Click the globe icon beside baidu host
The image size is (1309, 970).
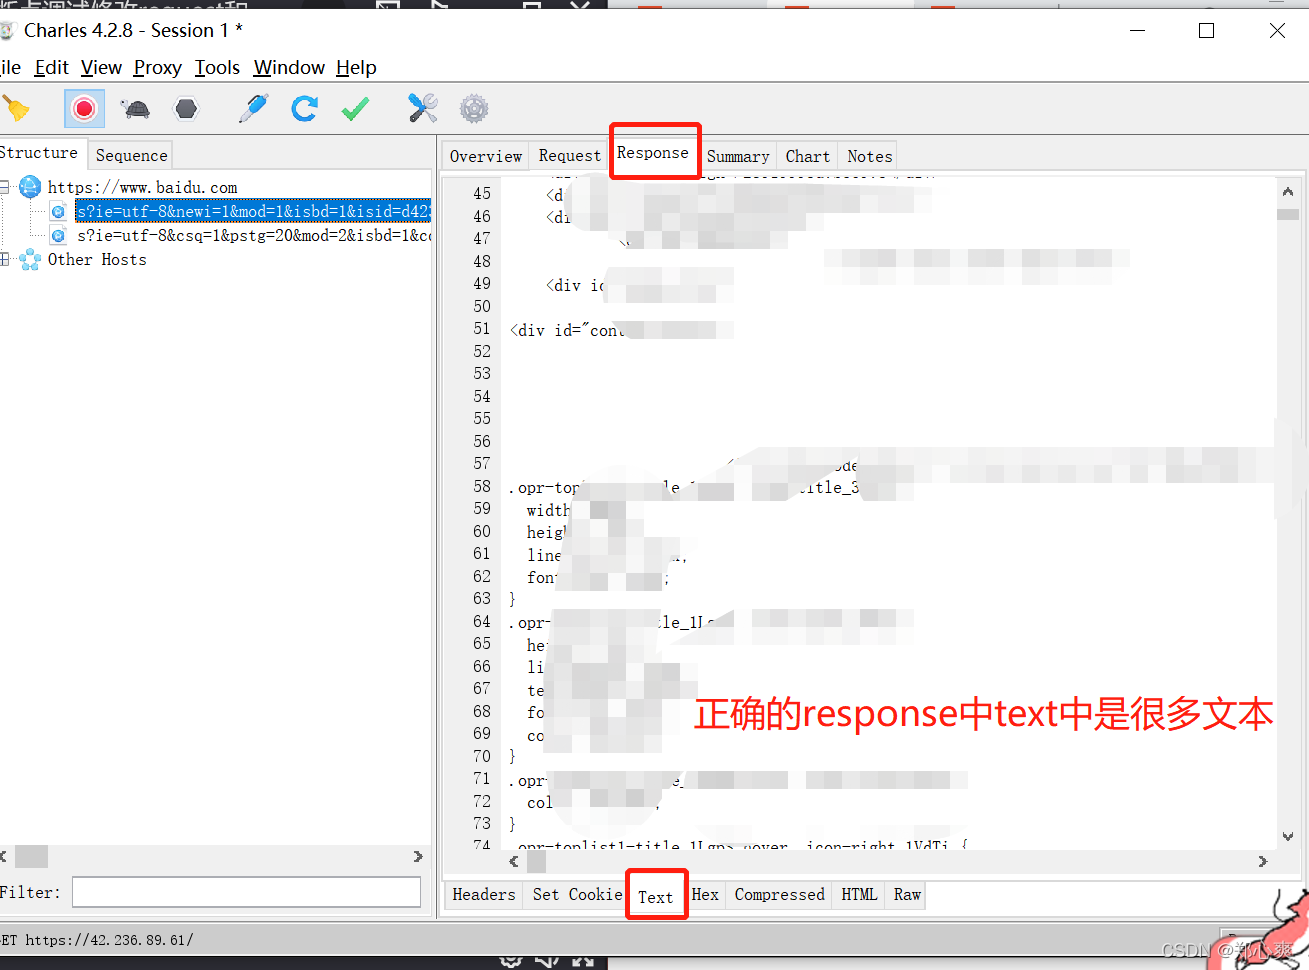(x=30, y=187)
